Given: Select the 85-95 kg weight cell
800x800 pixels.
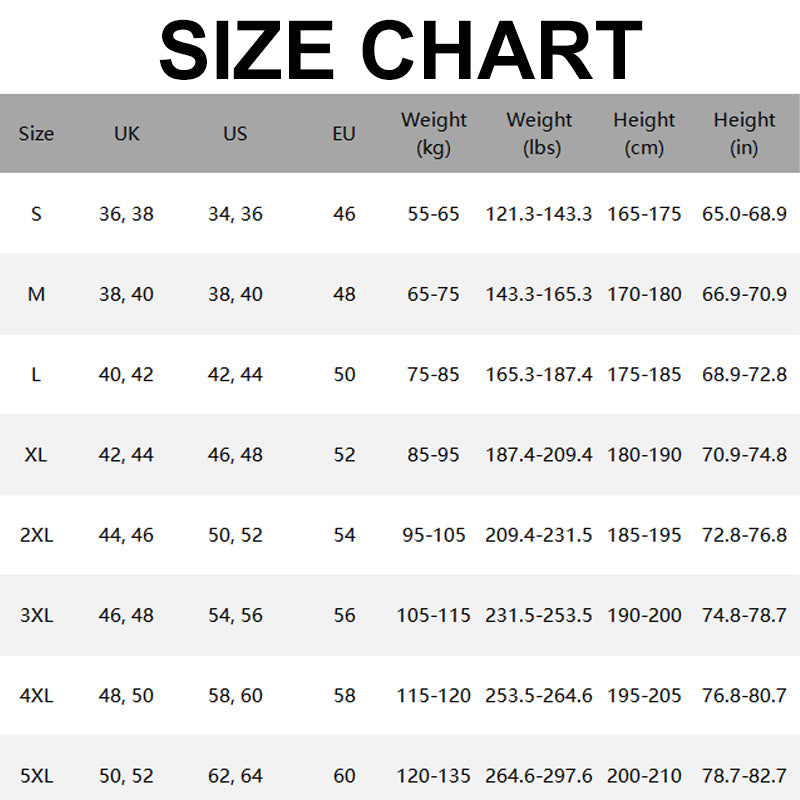Looking at the screenshot, I should pos(434,455).
